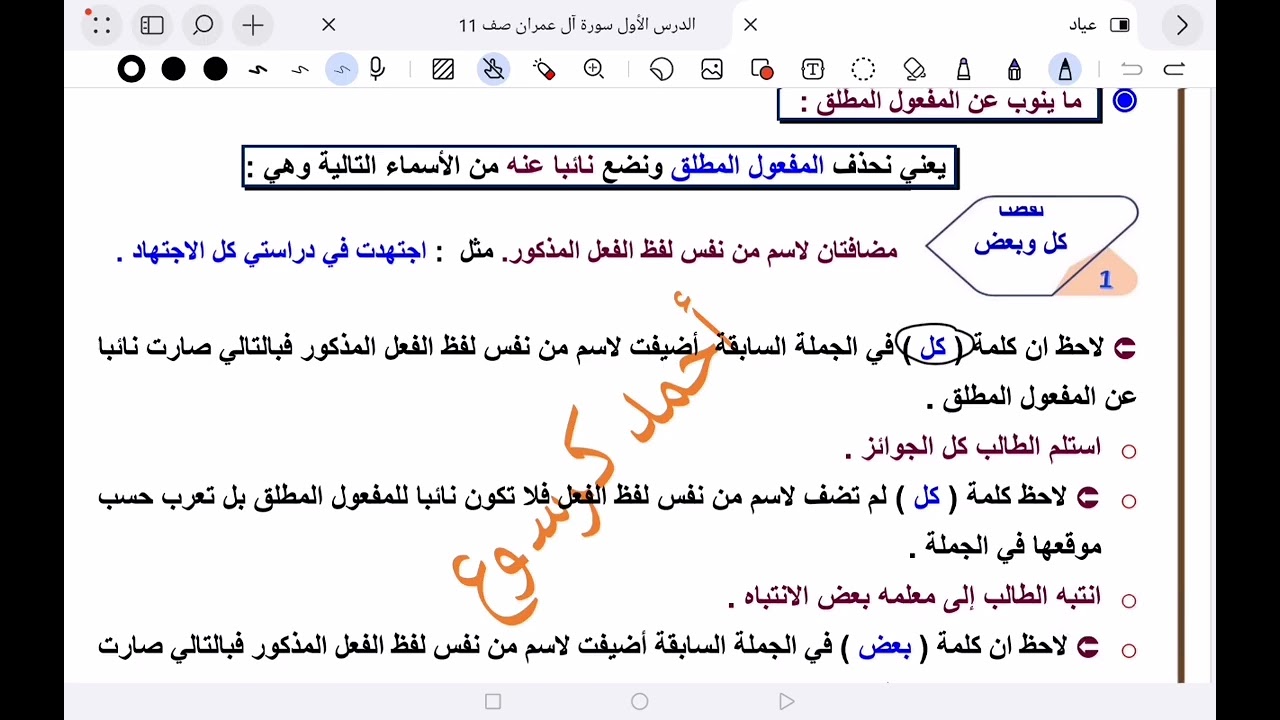Tap the Android recent apps square
This screenshot has height=720, width=1280.
pos(492,702)
